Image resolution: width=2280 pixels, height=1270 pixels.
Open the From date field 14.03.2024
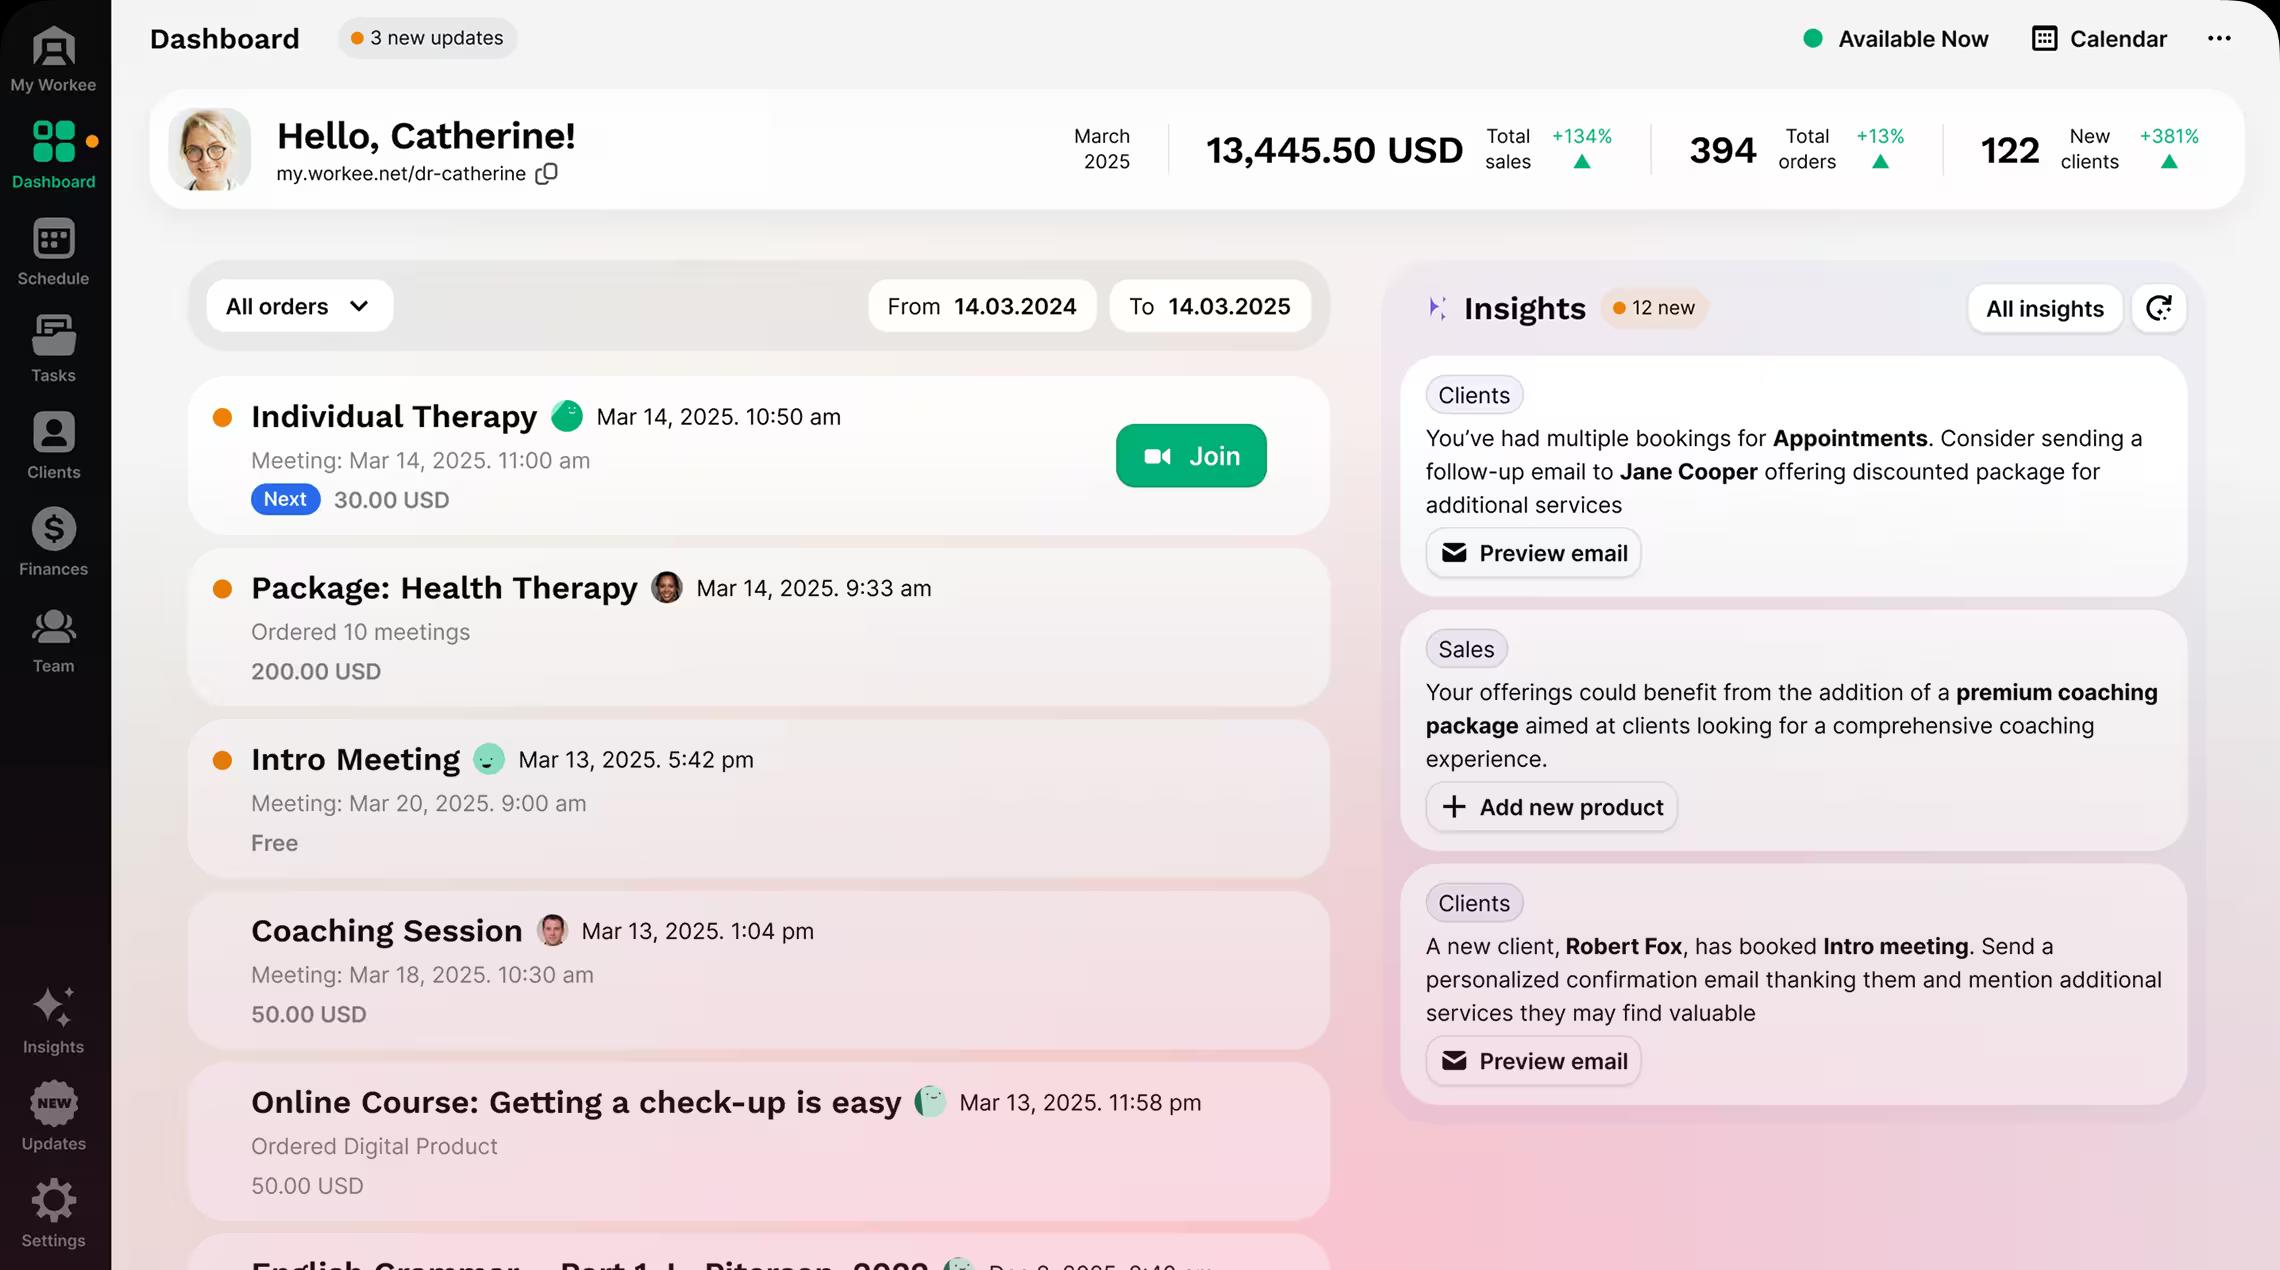tap(982, 306)
